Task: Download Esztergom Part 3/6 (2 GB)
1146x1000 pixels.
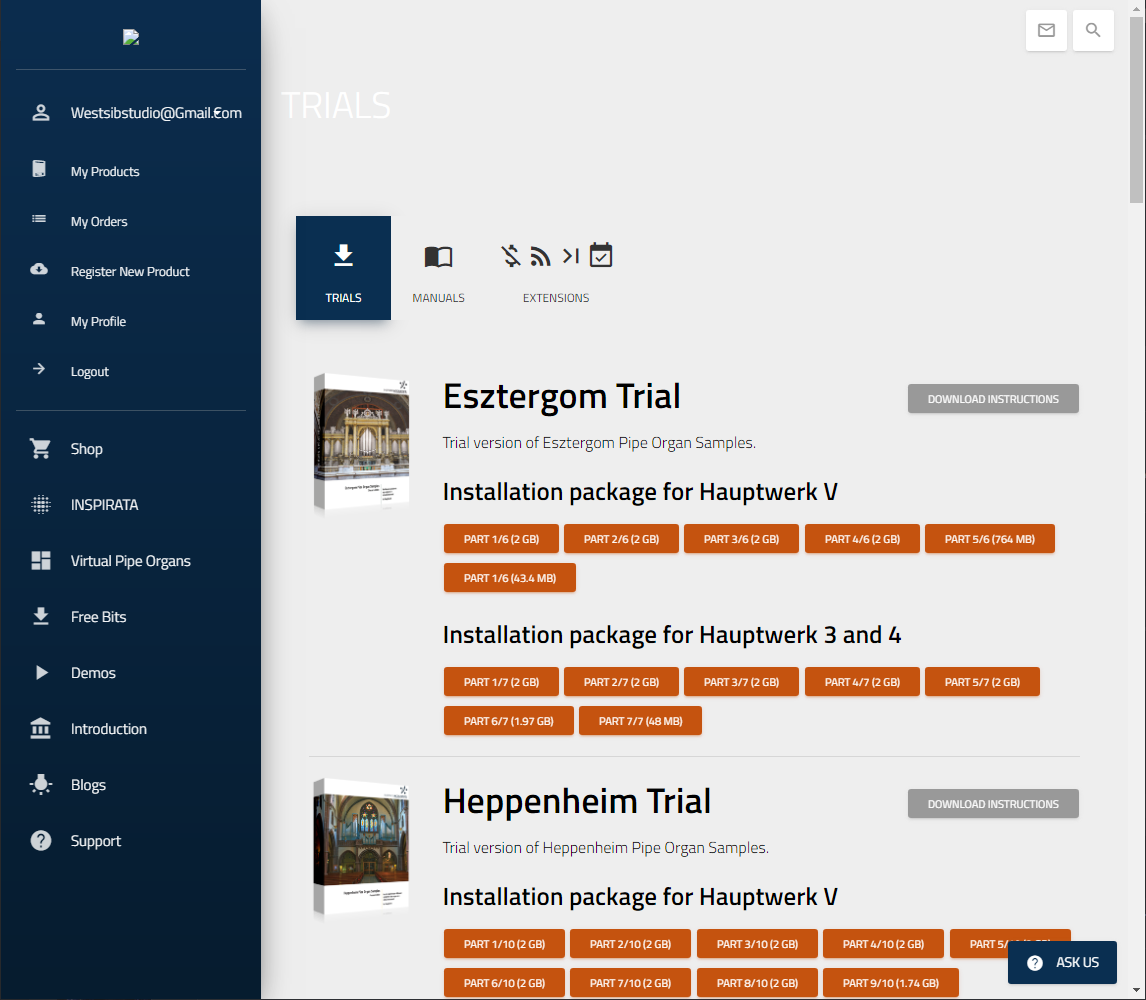Action: [741, 539]
